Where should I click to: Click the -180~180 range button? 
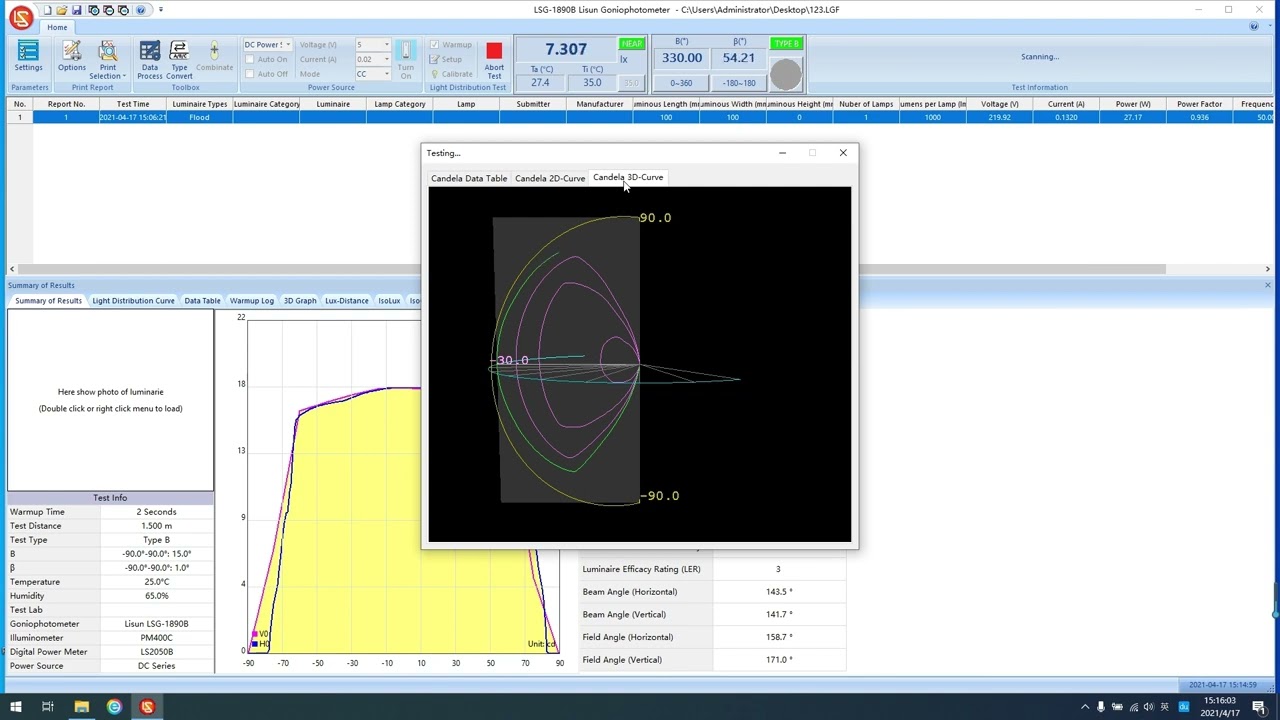739,83
